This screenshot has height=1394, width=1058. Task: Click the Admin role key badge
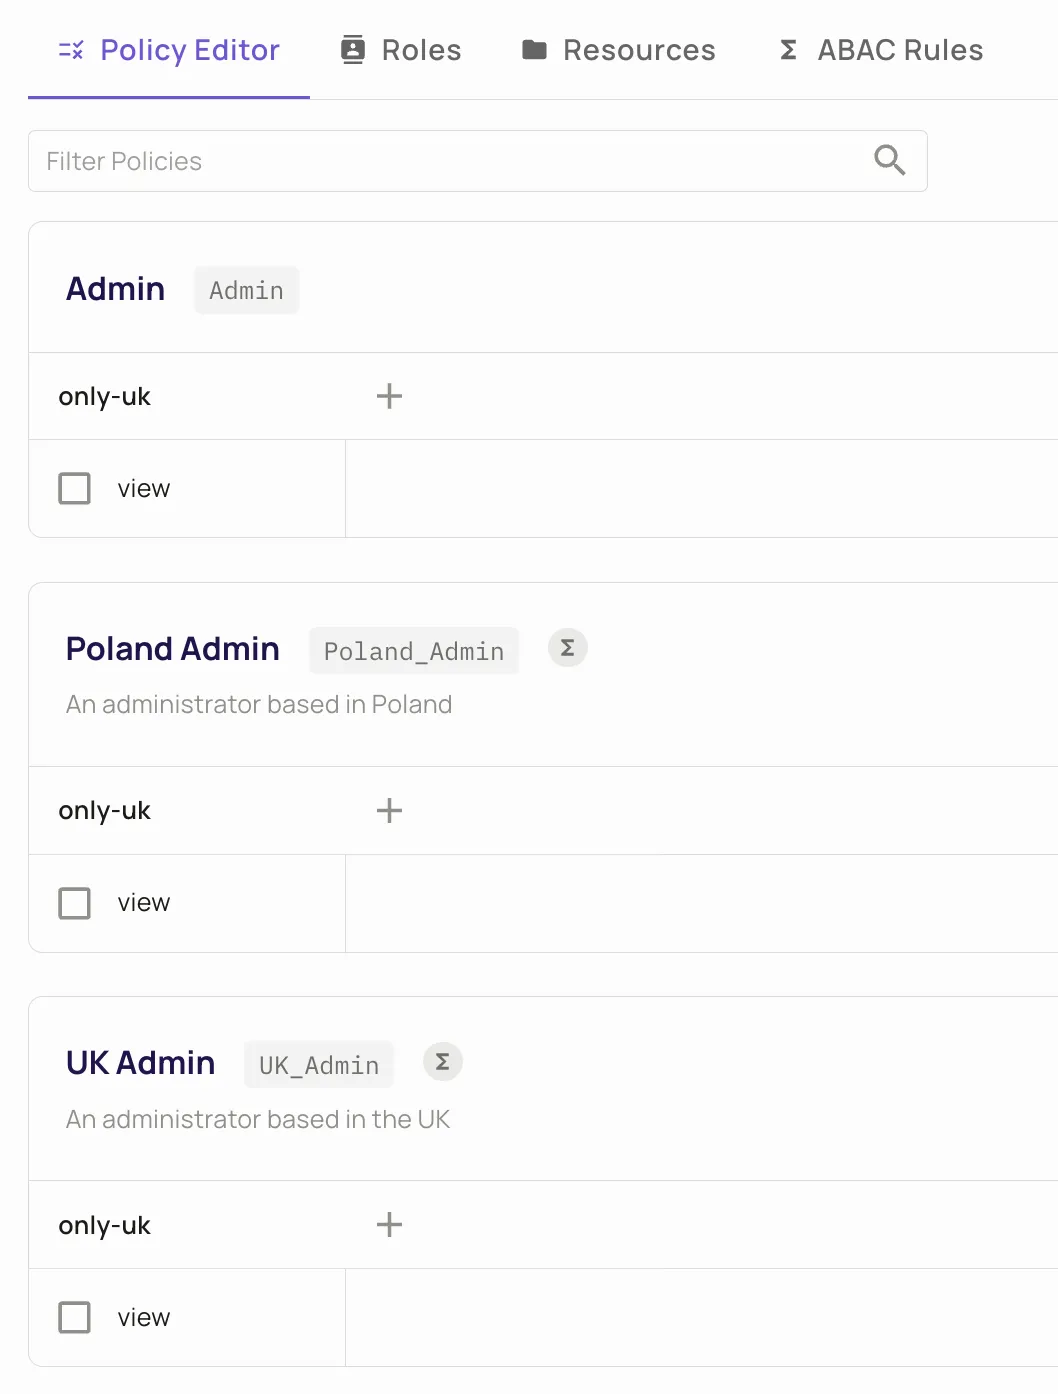coord(246,291)
